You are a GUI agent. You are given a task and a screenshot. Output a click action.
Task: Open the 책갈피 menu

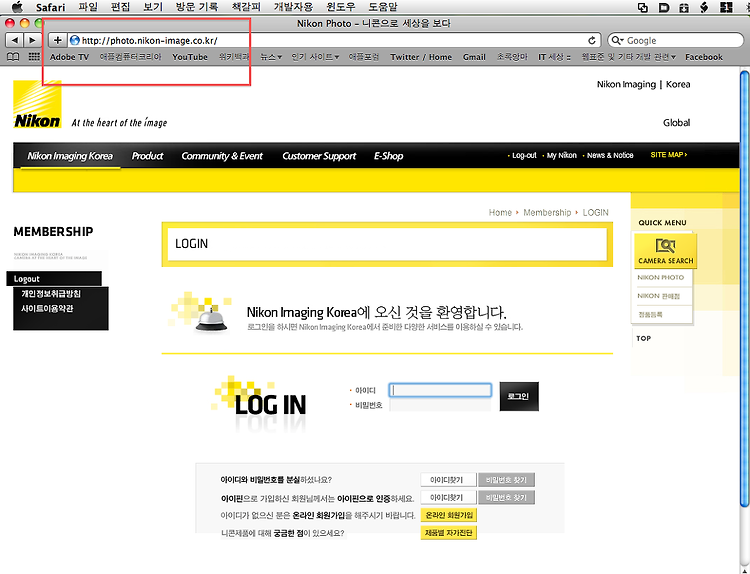coord(245,7)
